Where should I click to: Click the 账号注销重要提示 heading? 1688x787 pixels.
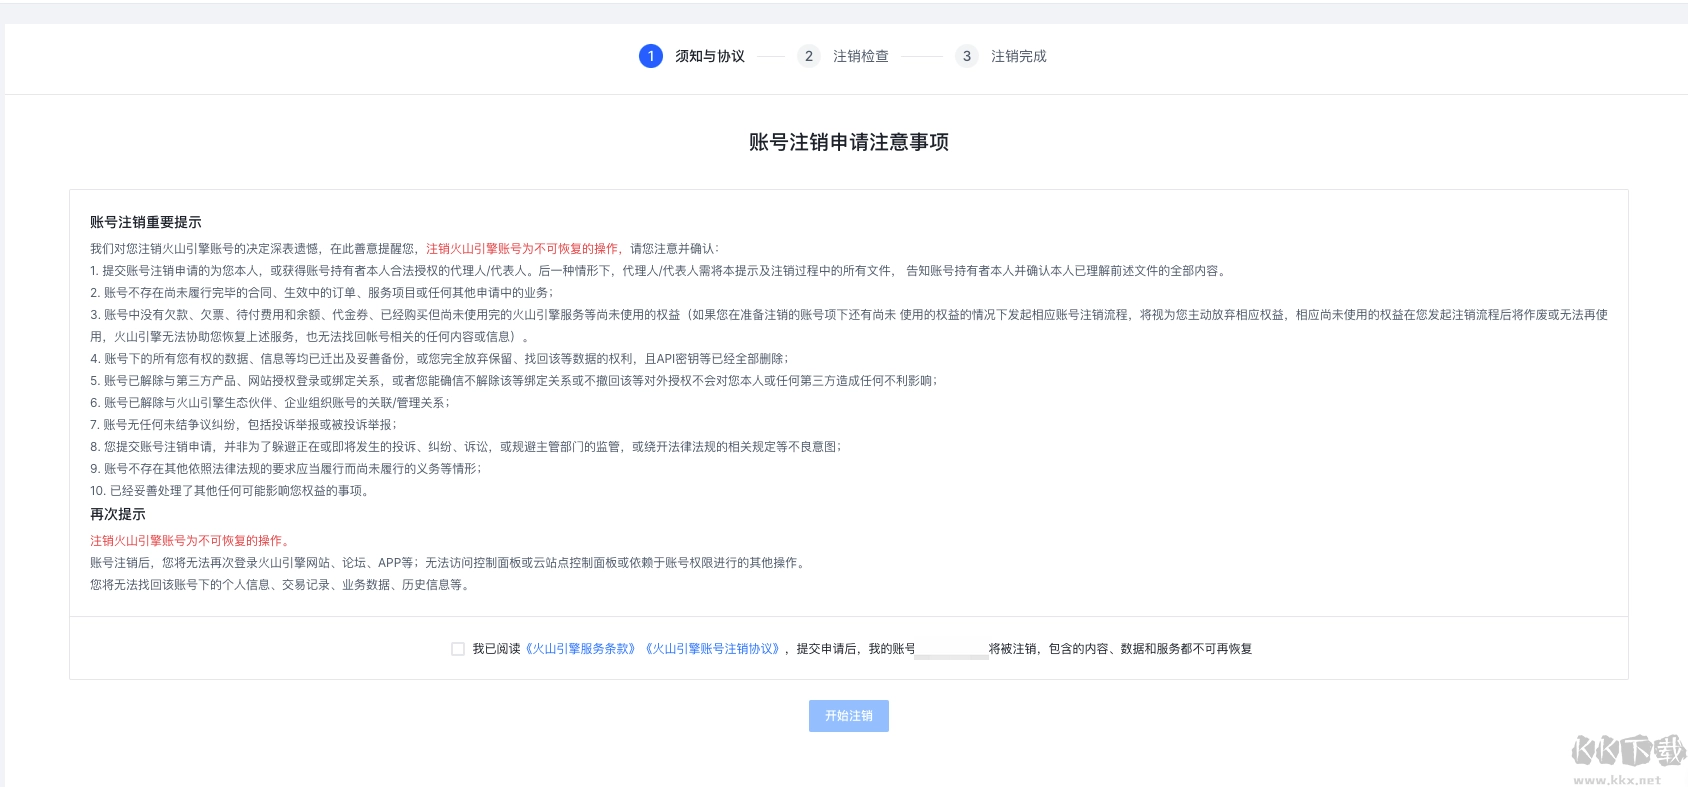click(146, 222)
